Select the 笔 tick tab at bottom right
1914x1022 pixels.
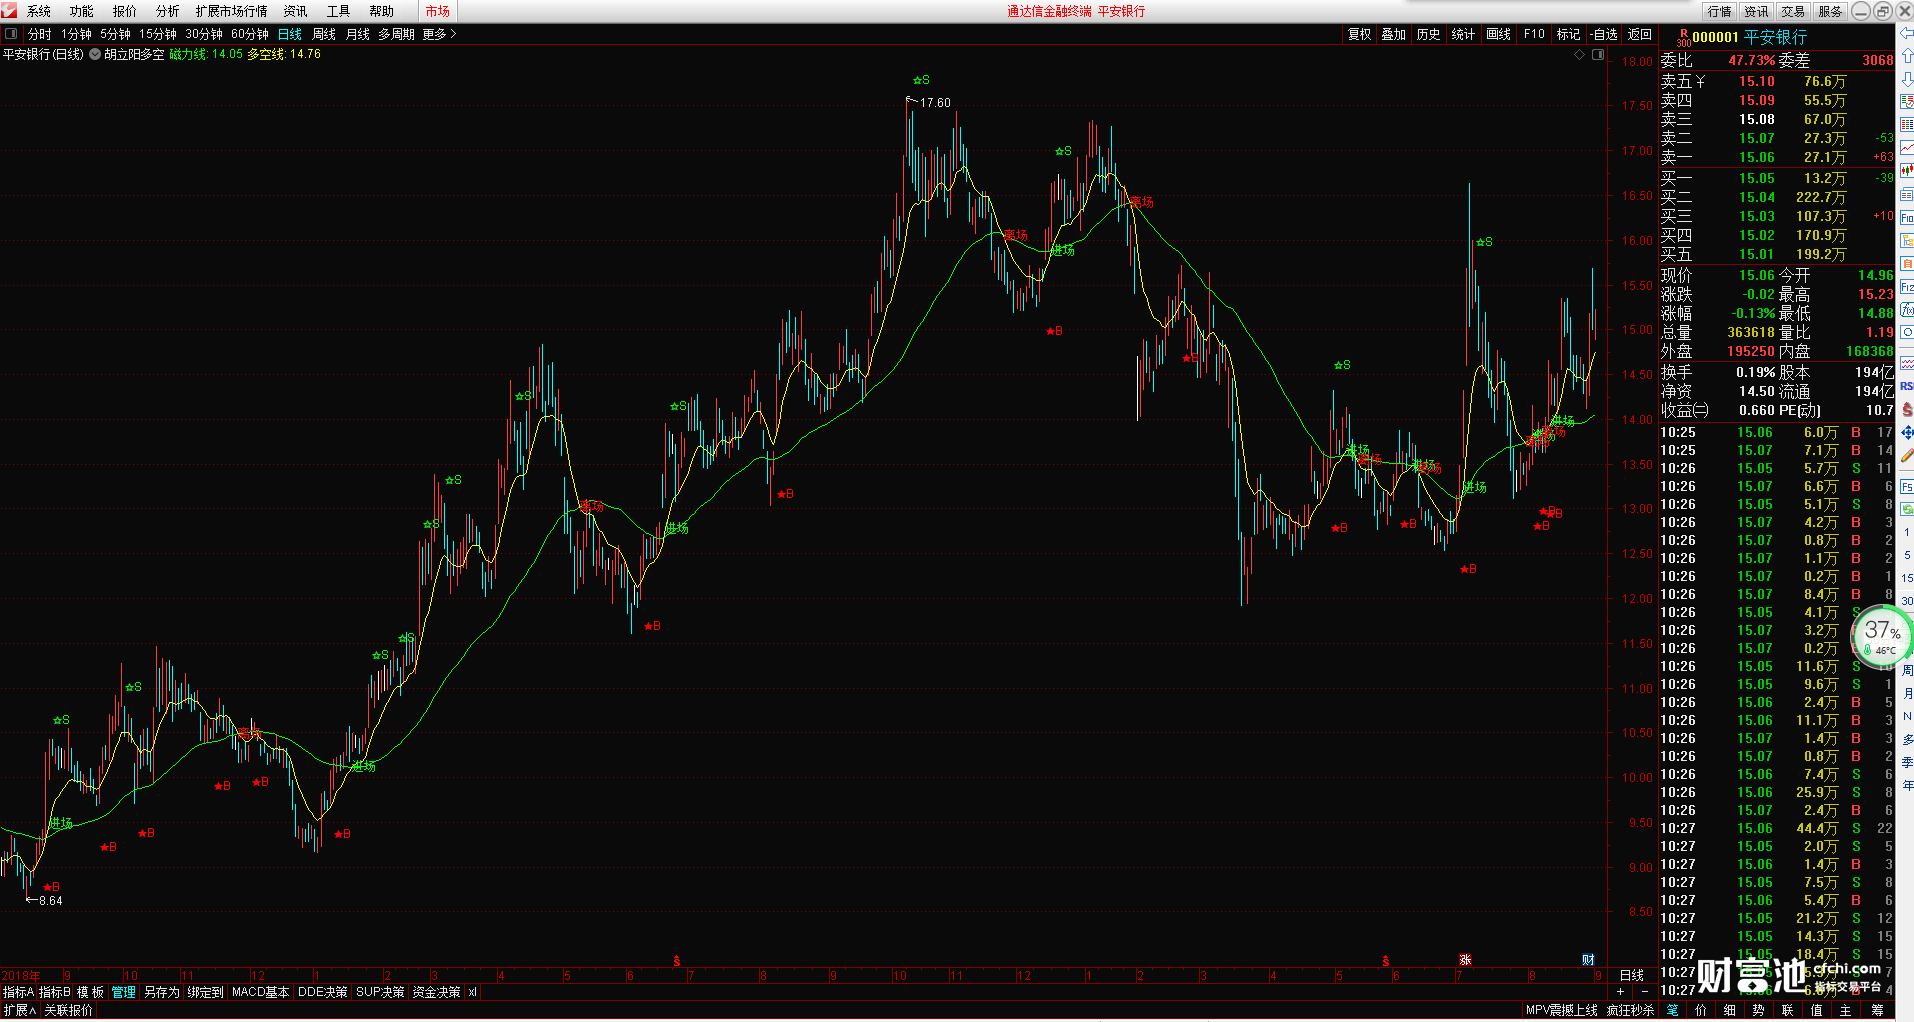click(x=1673, y=1010)
